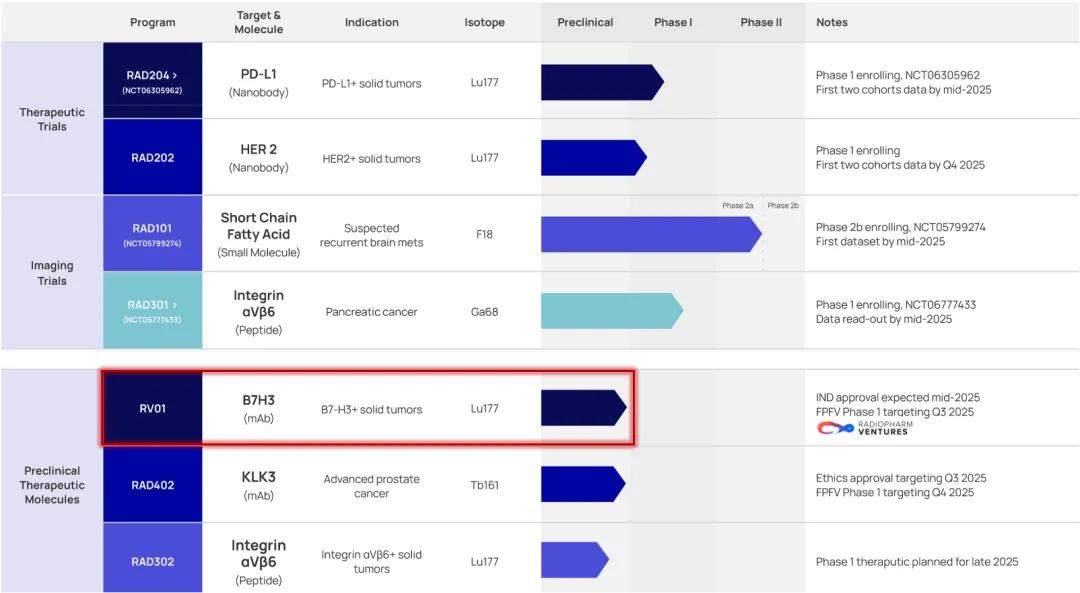This screenshot has height=593, width=1080.
Task: Click the RV01 program cell
Action: point(152,408)
